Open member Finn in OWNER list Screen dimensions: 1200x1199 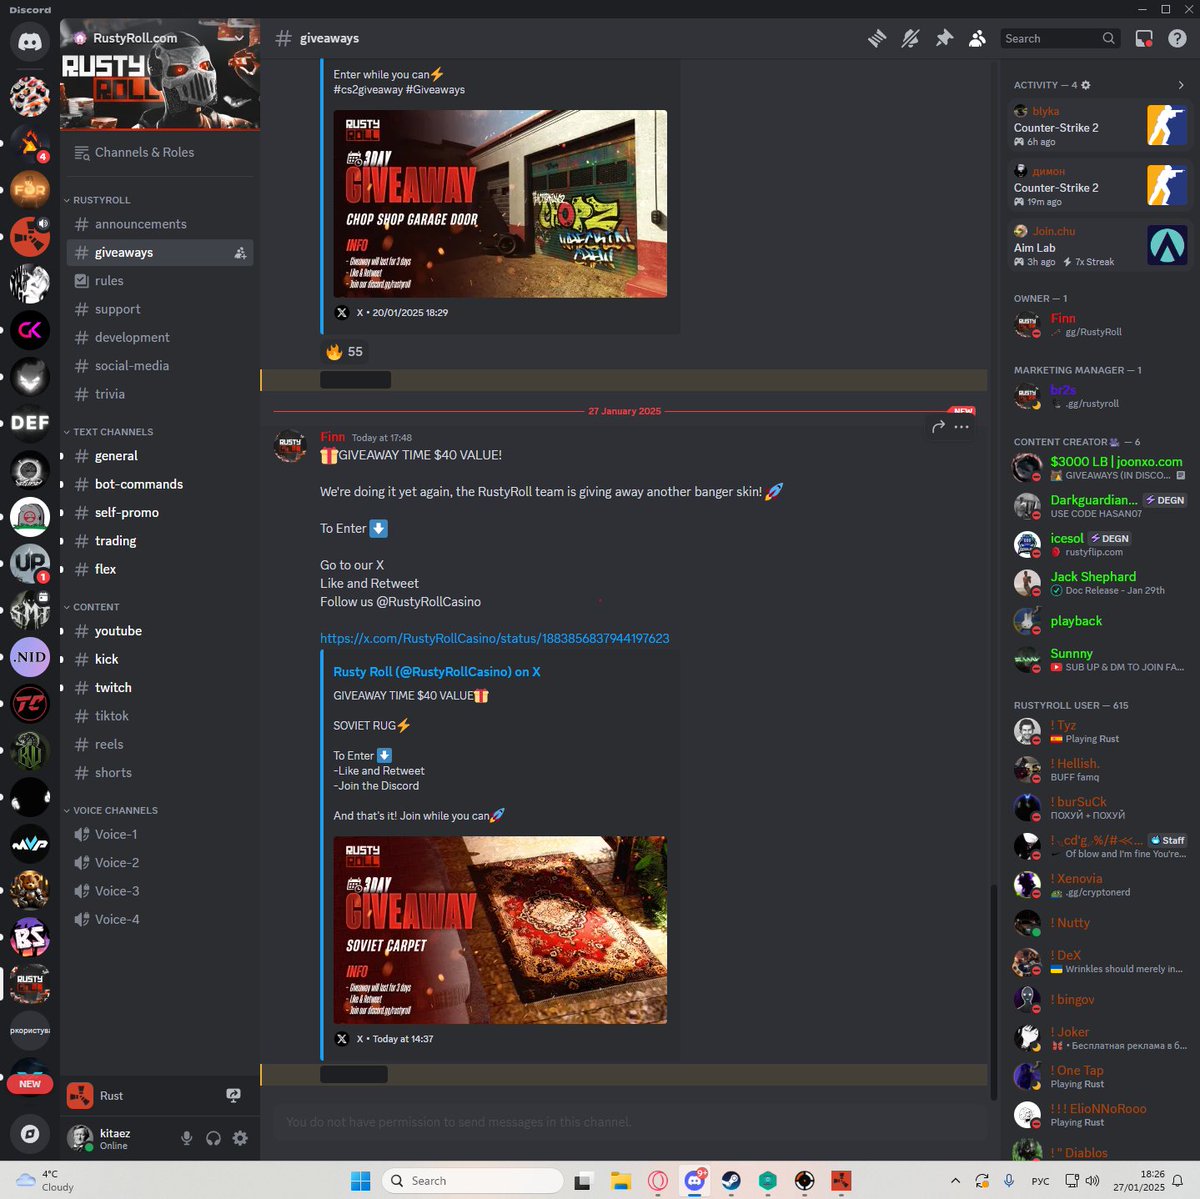pos(1100,325)
